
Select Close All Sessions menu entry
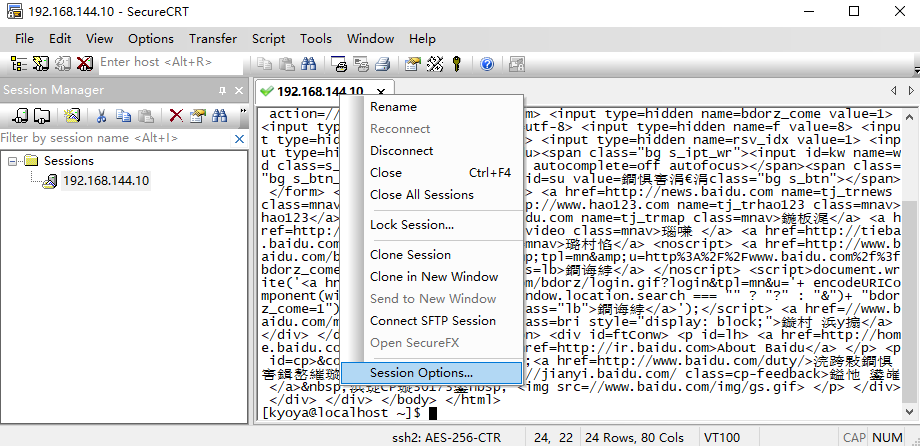431,195
